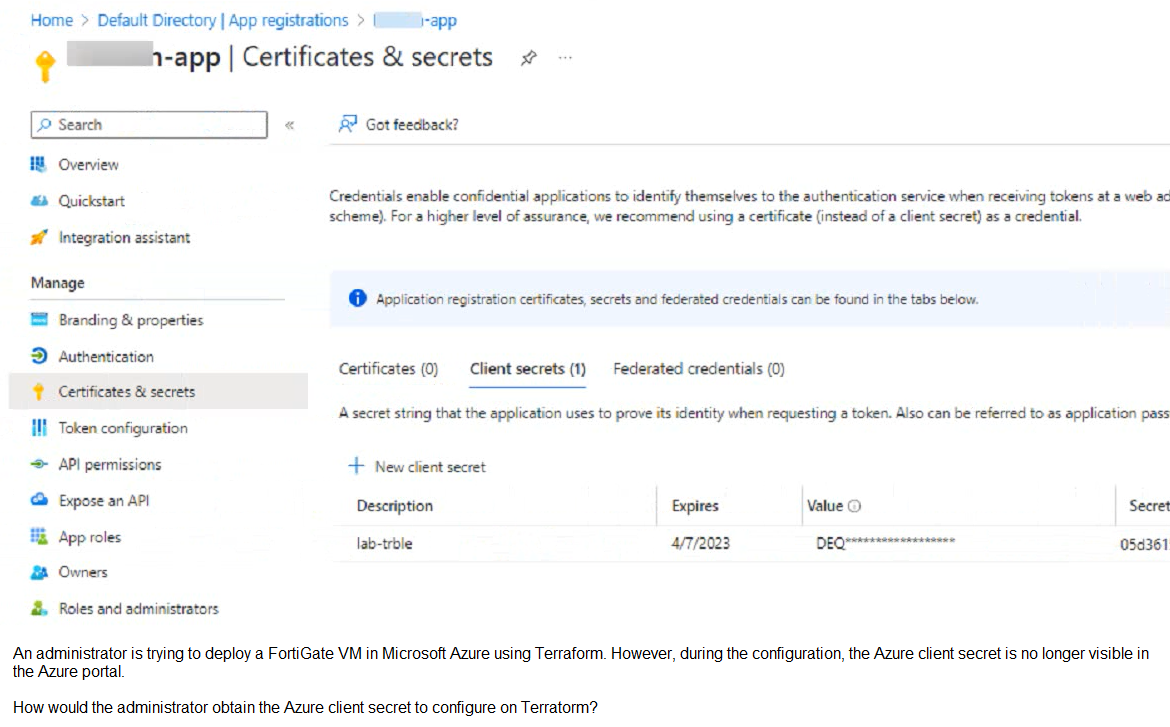The width and height of the screenshot is (1170, 727).
Task: Click the Description column header
Action: [x=395, y=506]
